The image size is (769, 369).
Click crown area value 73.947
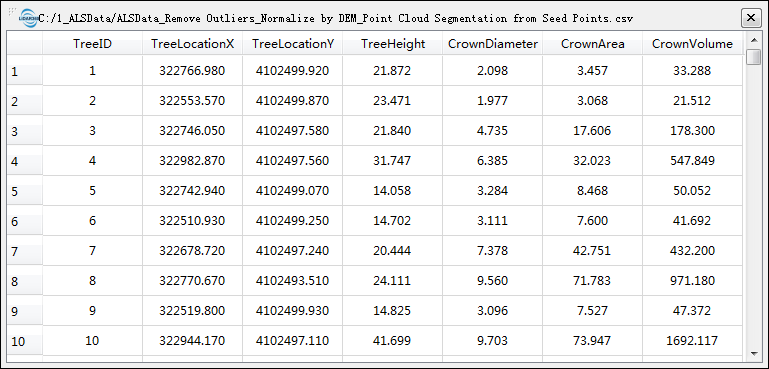(x=592, y=341)
